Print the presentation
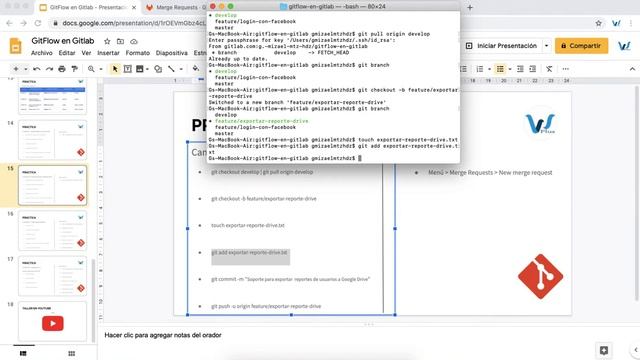This screenshot has height=360, width=640. point(62,69)
